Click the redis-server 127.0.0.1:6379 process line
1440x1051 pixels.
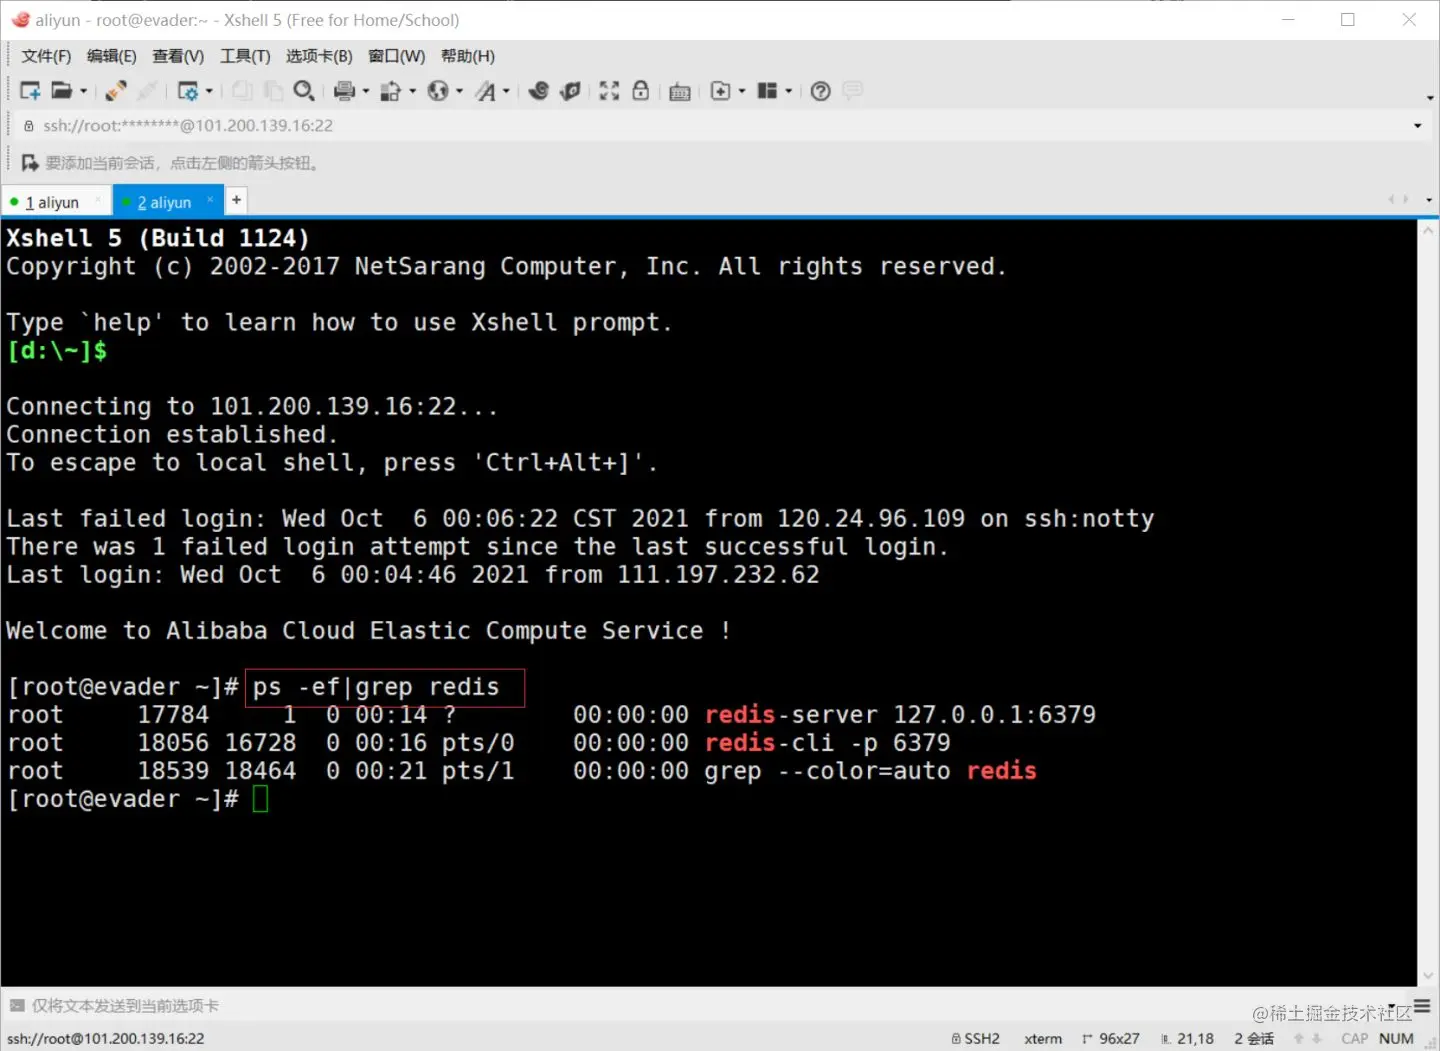(551, 715)
